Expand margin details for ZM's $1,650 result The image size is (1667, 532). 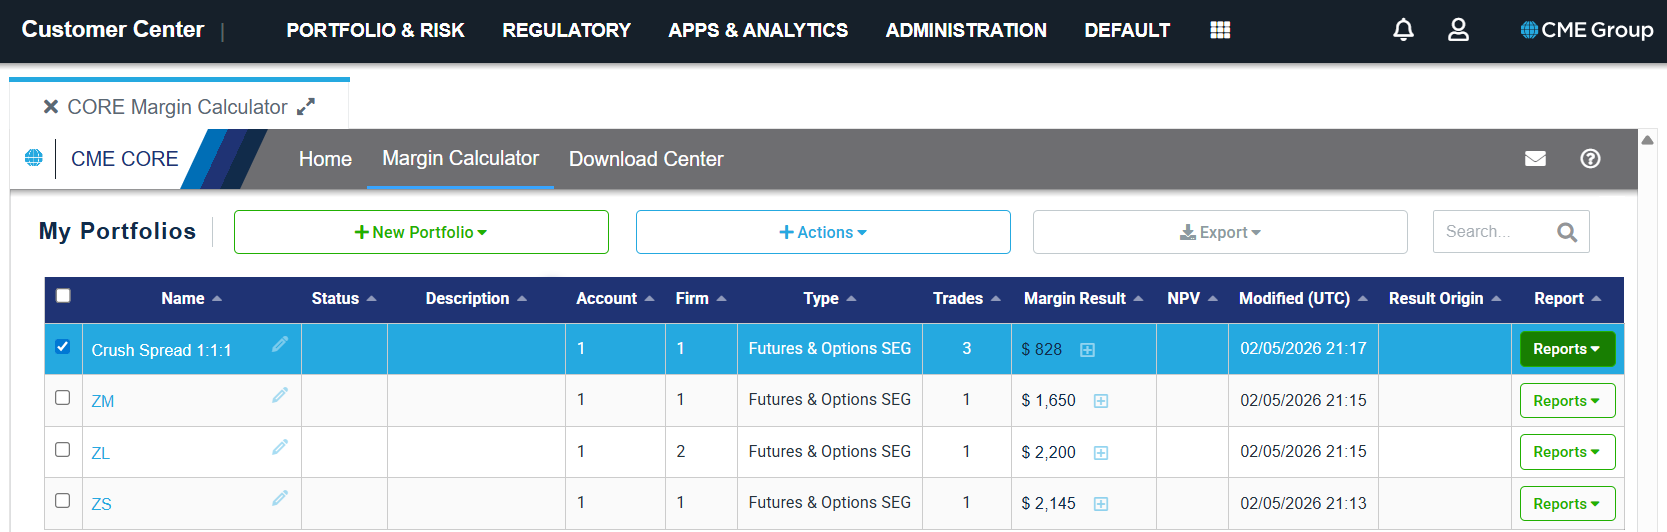tap(1101, 401)
